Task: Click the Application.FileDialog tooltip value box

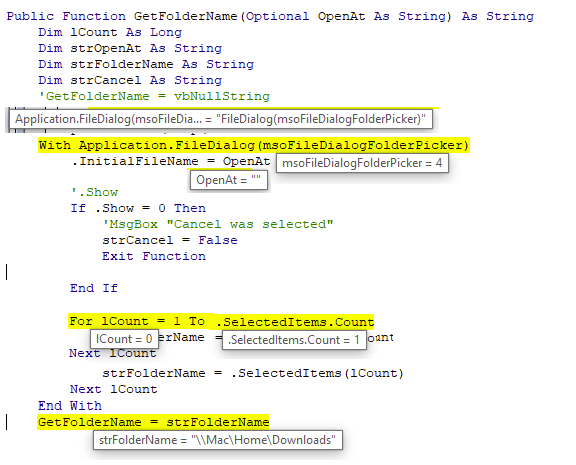Action: point(220,119)
